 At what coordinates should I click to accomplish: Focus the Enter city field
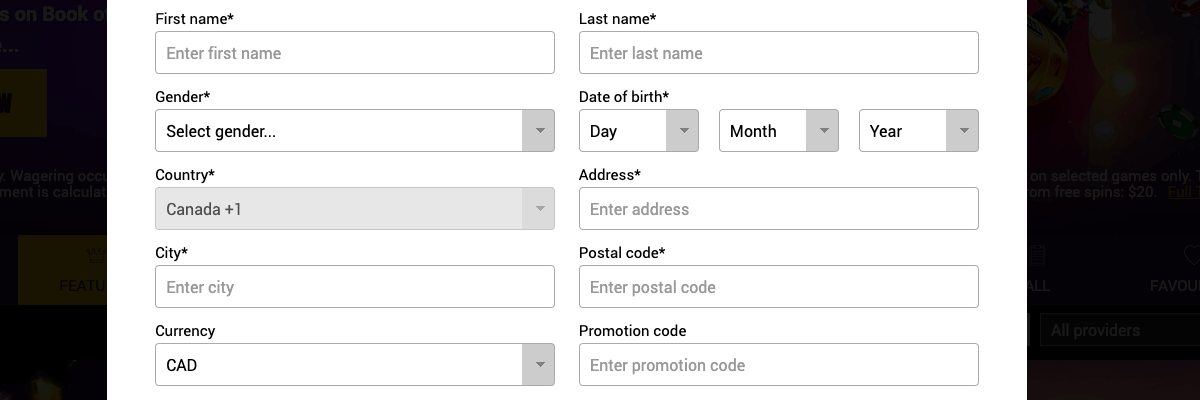pos(355,286)
